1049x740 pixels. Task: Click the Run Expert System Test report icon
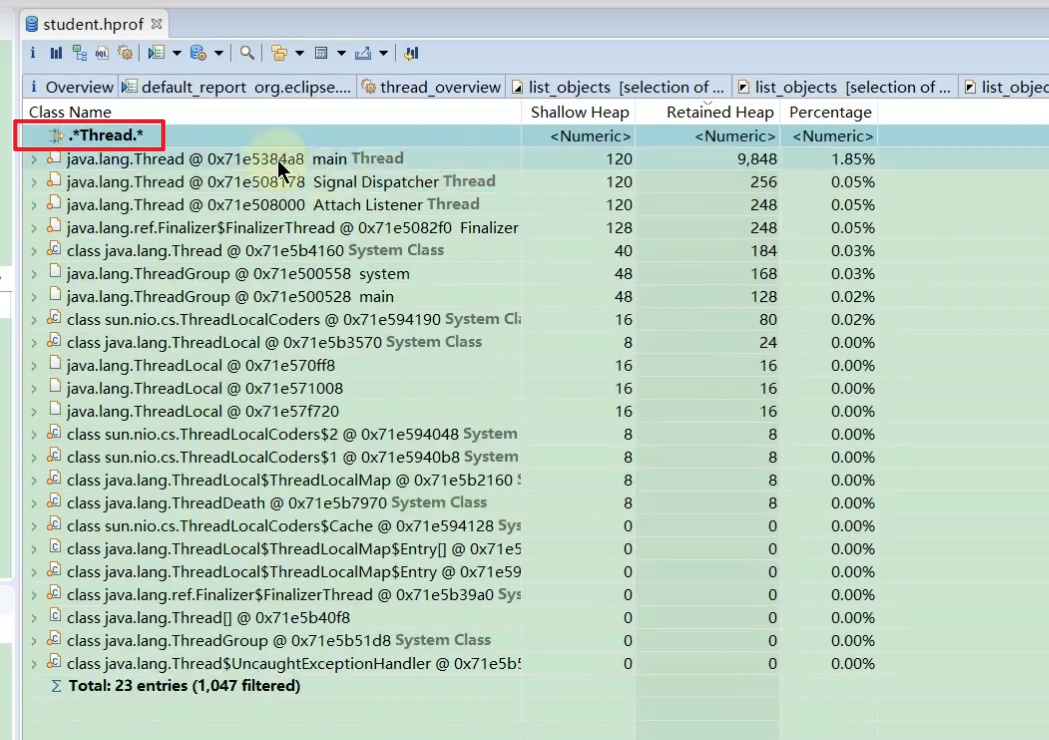[x=157, y=53]
